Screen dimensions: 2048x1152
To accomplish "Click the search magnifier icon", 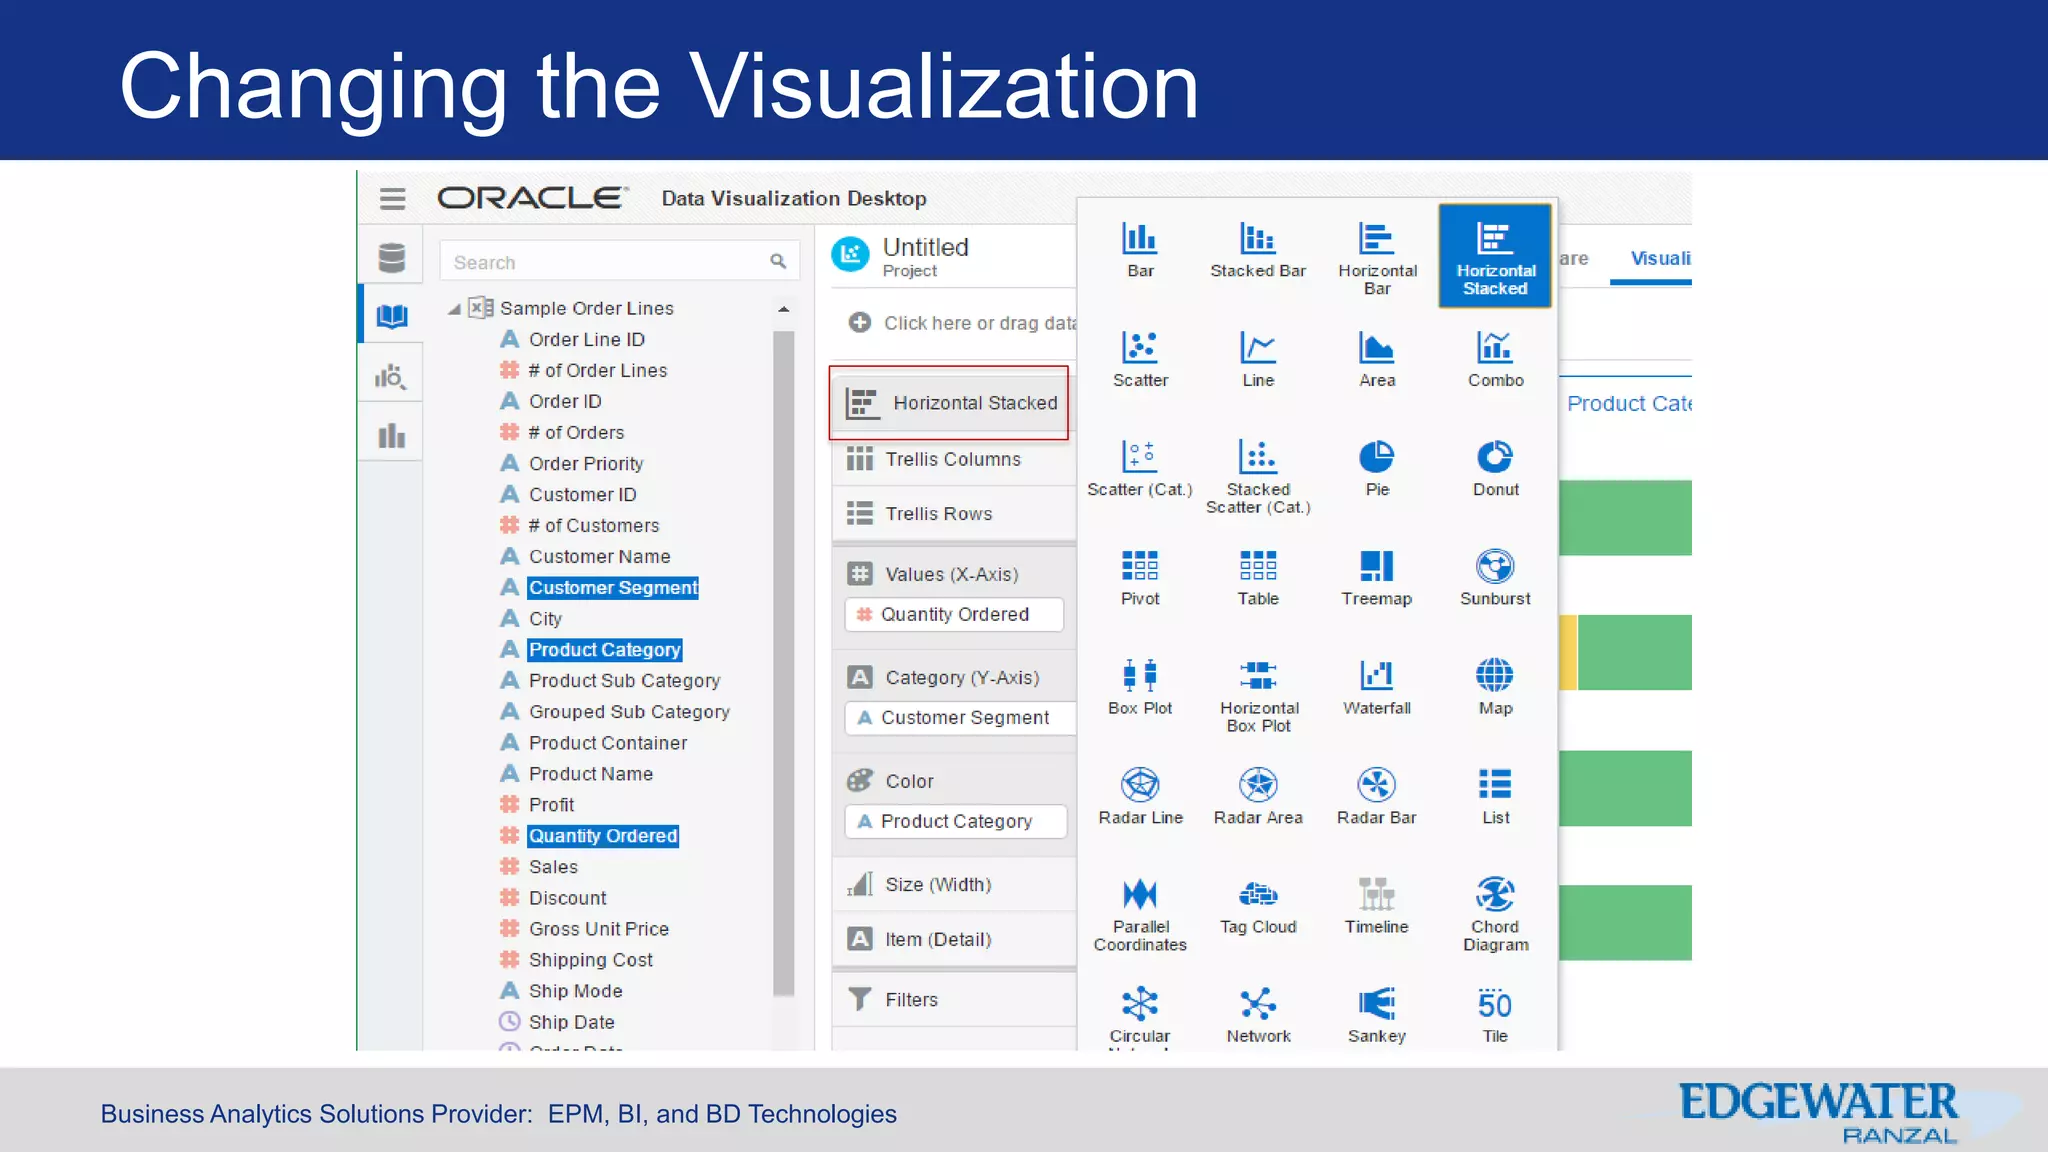I will click(777, 261).
